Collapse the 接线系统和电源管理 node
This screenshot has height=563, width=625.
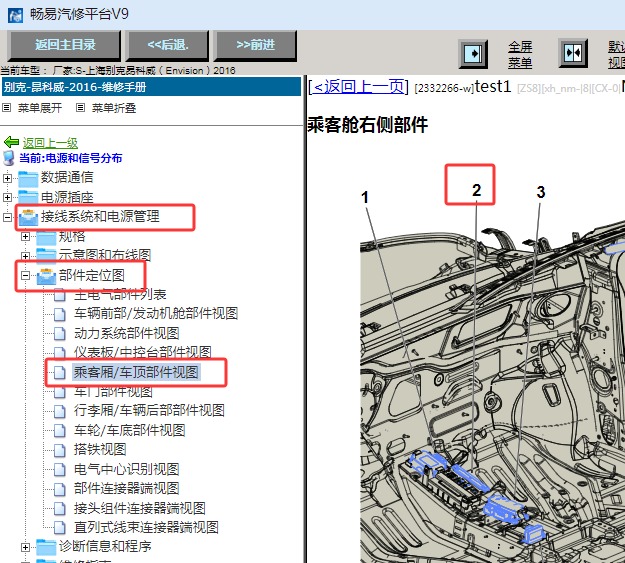[x=7, y=217]
